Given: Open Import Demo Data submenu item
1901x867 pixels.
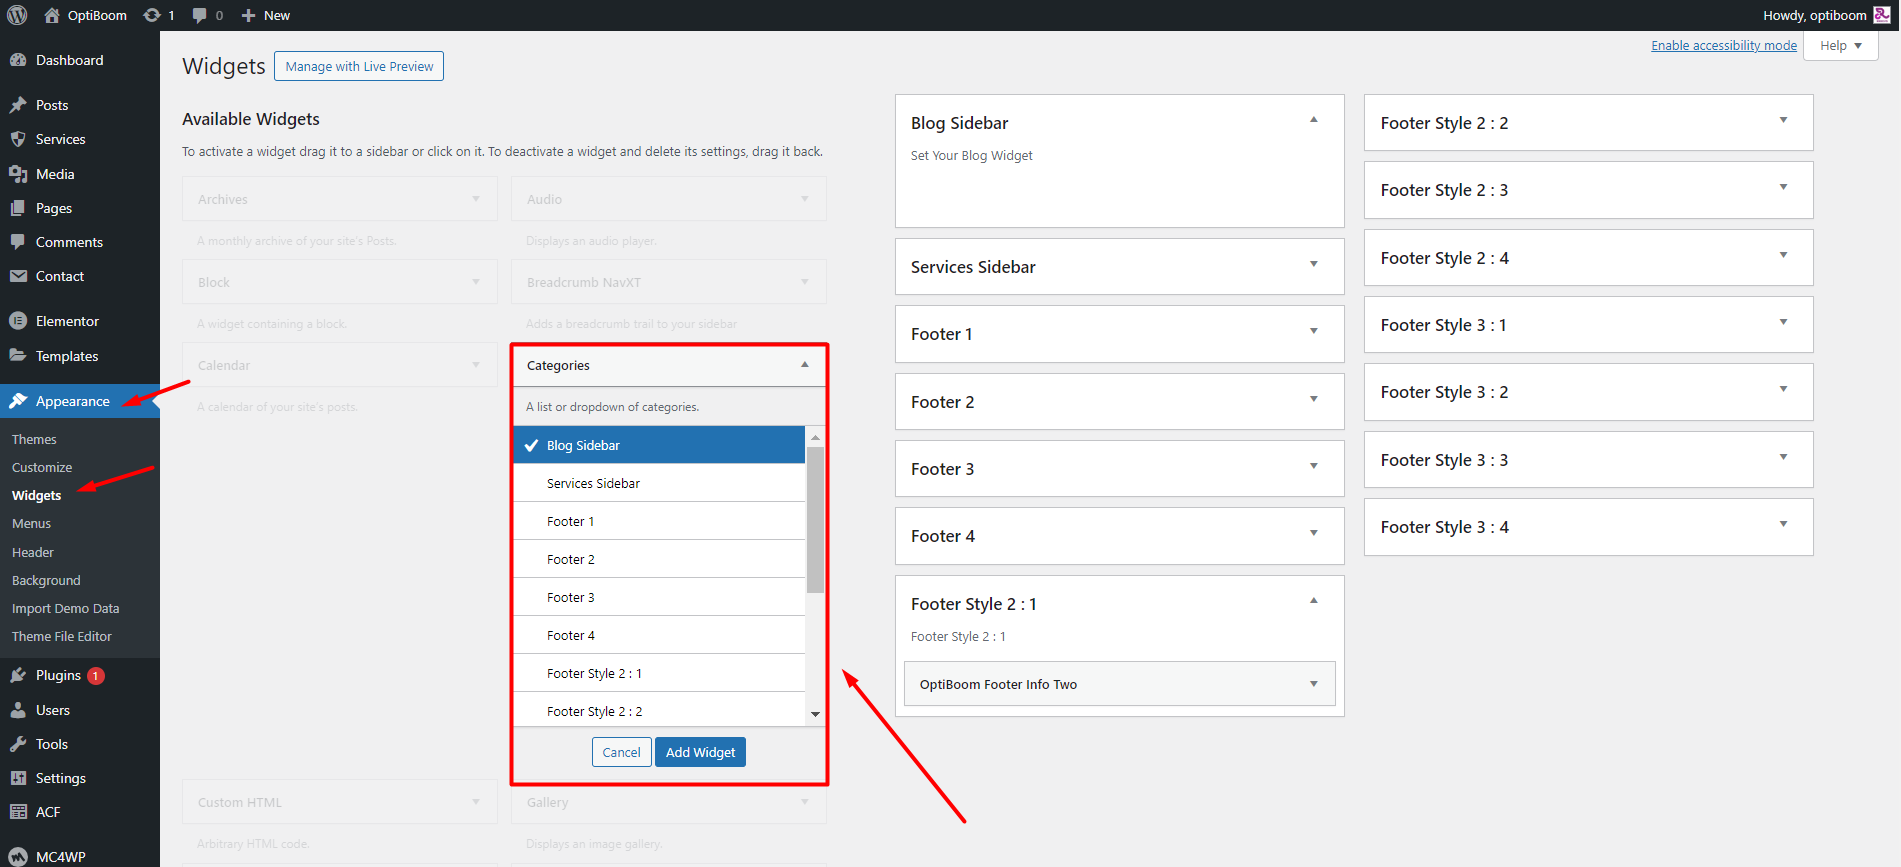Looking at the screenshot, I should [x=65, y=608].
